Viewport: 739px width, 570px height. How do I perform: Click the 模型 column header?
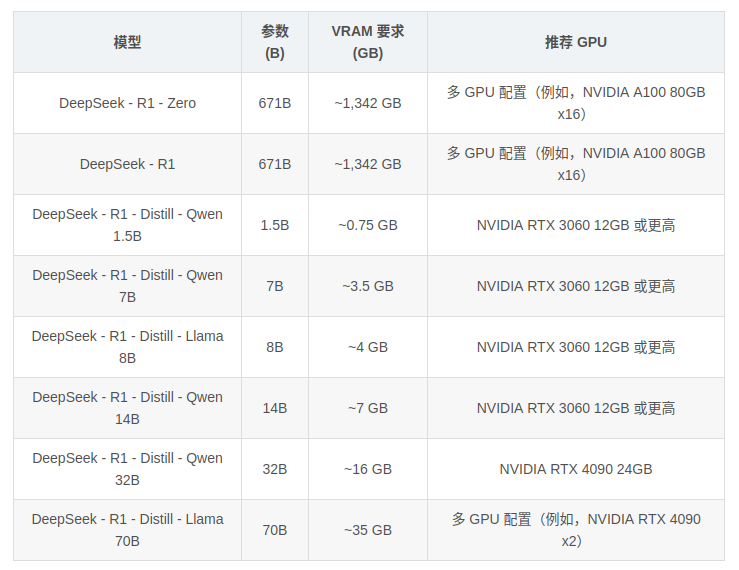[127, 42]
